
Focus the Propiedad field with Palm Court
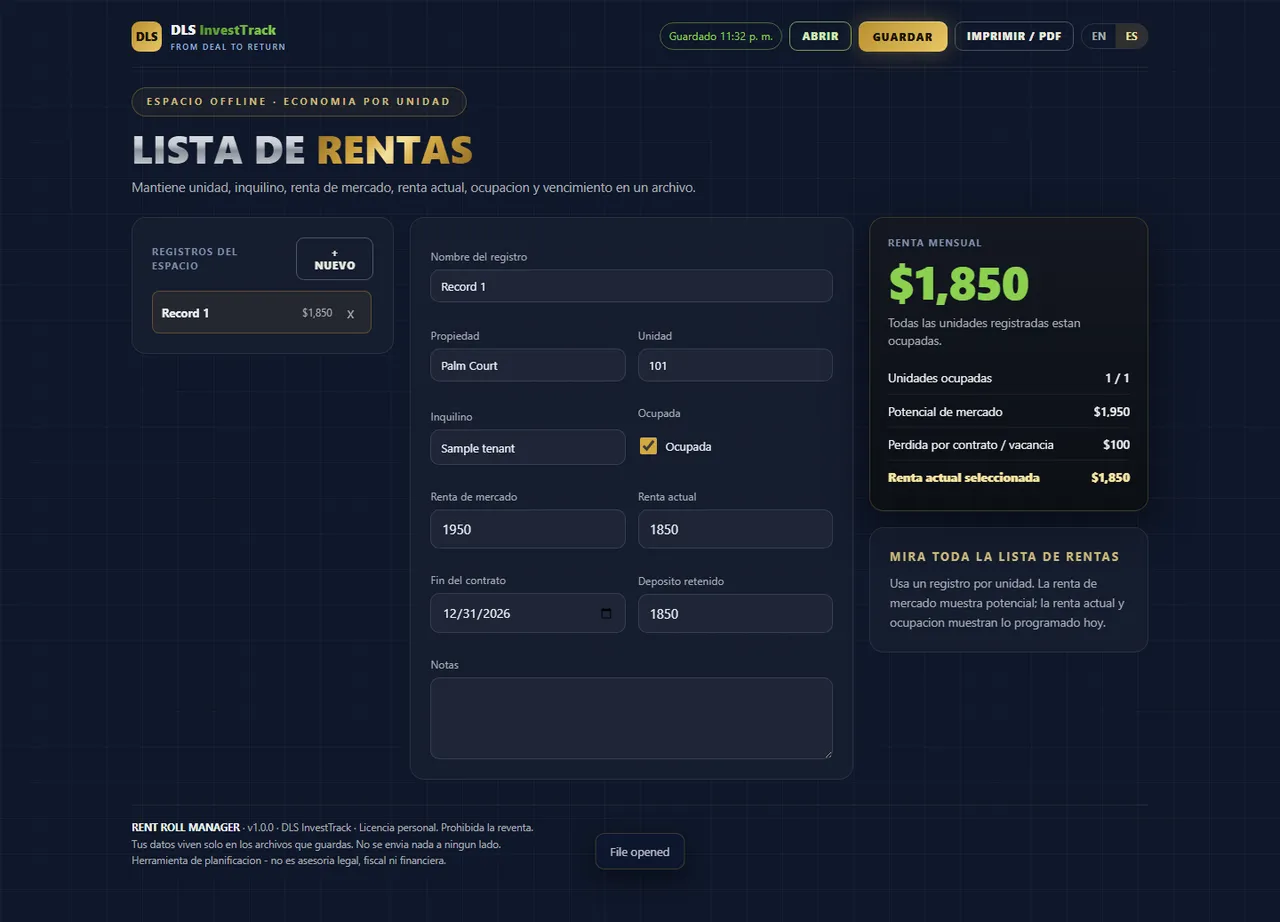point(528,365)
